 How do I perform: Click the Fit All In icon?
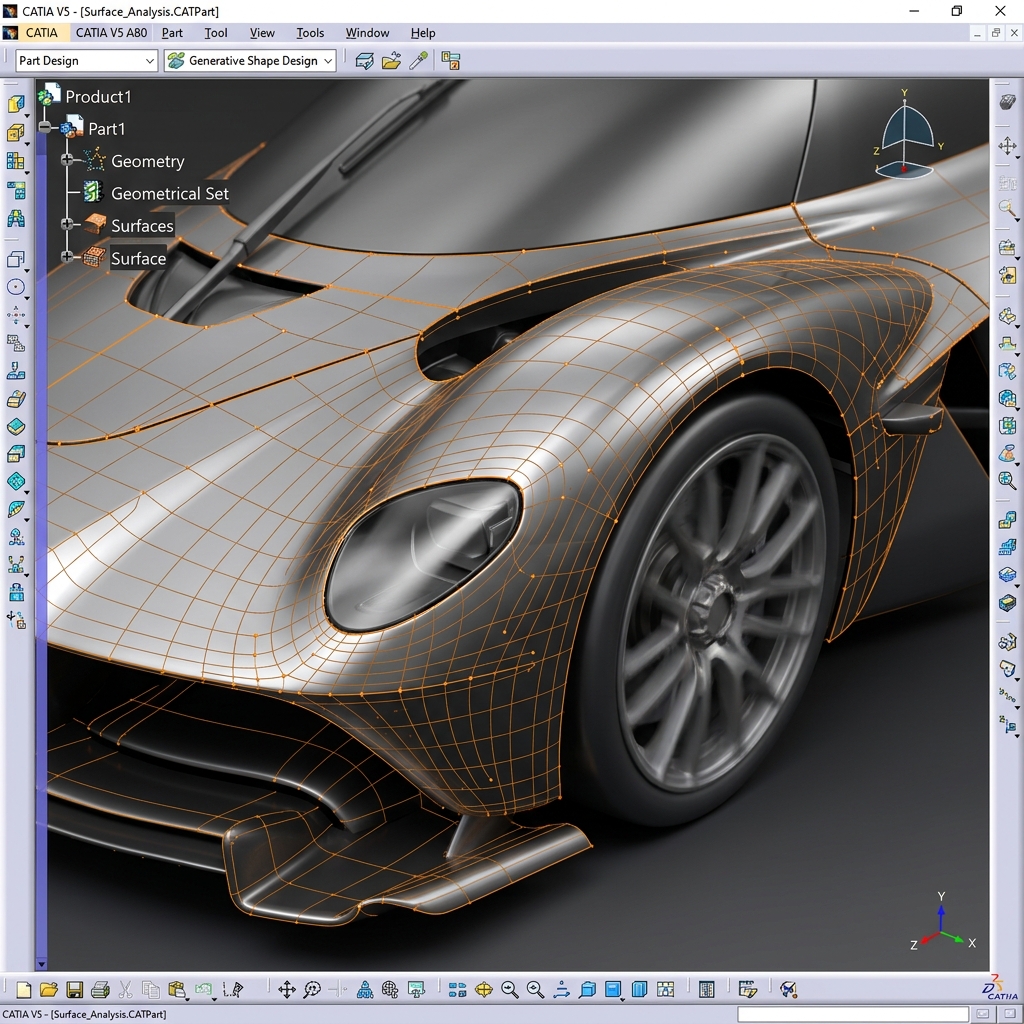pyautogui.click(x=484, y=989)
